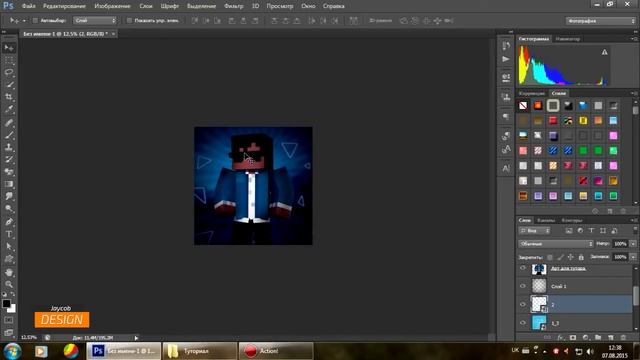Select the Dodge tool
640x360 pixels.
[9, 209]
